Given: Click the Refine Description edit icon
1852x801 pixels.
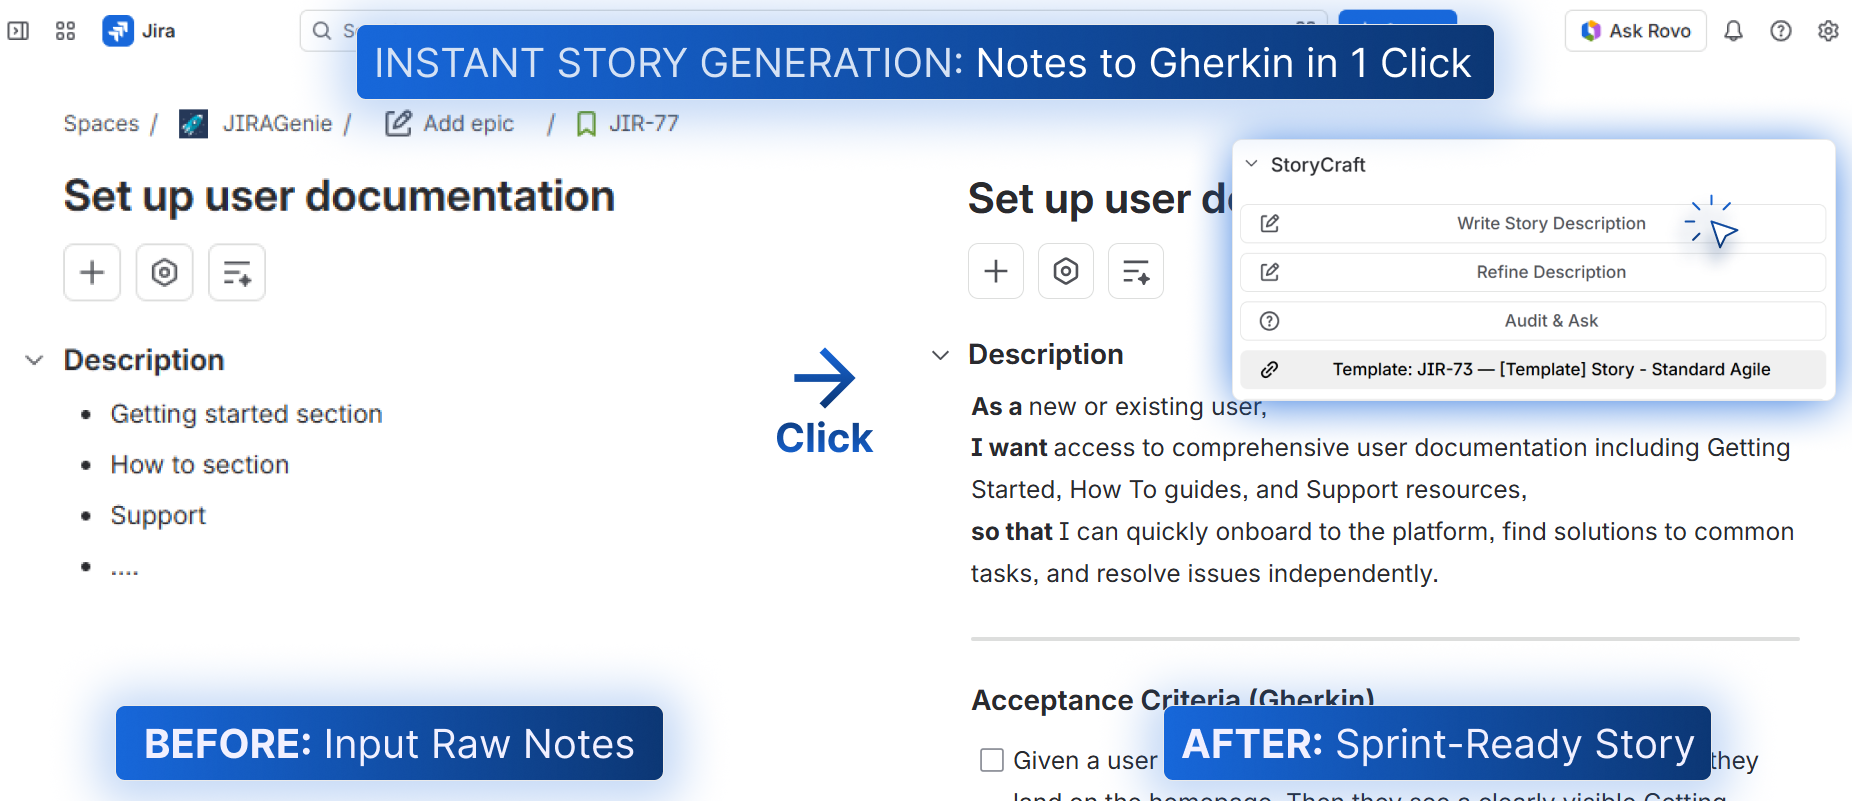Looking at the screenshot, I should (1270, 272).
